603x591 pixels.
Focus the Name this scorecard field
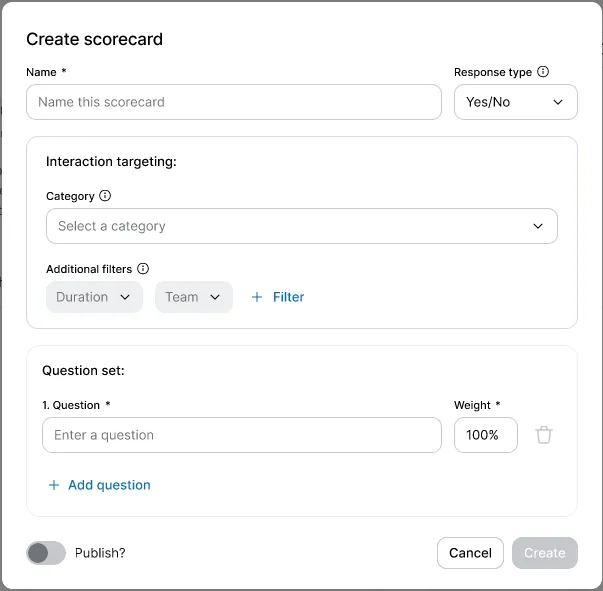coord(233,102)
